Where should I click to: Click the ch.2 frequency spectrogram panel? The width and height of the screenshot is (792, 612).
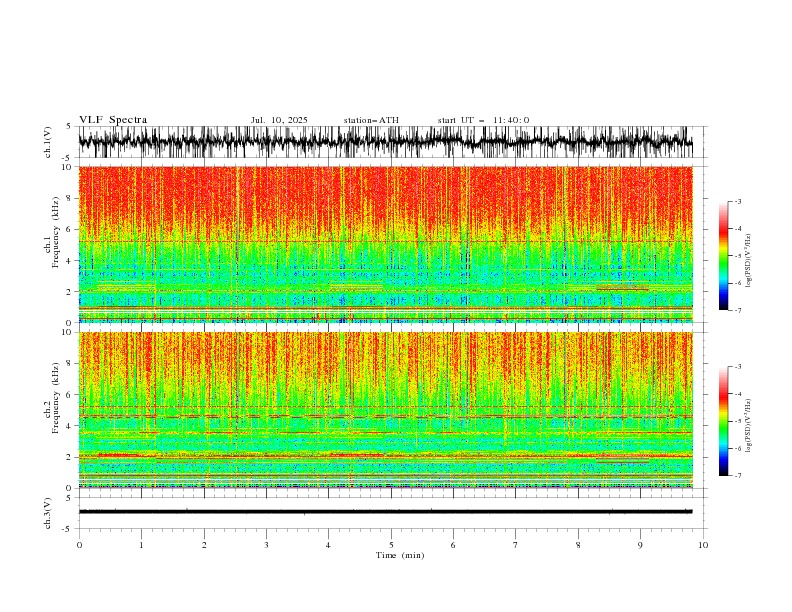click(x=385, y=410)
